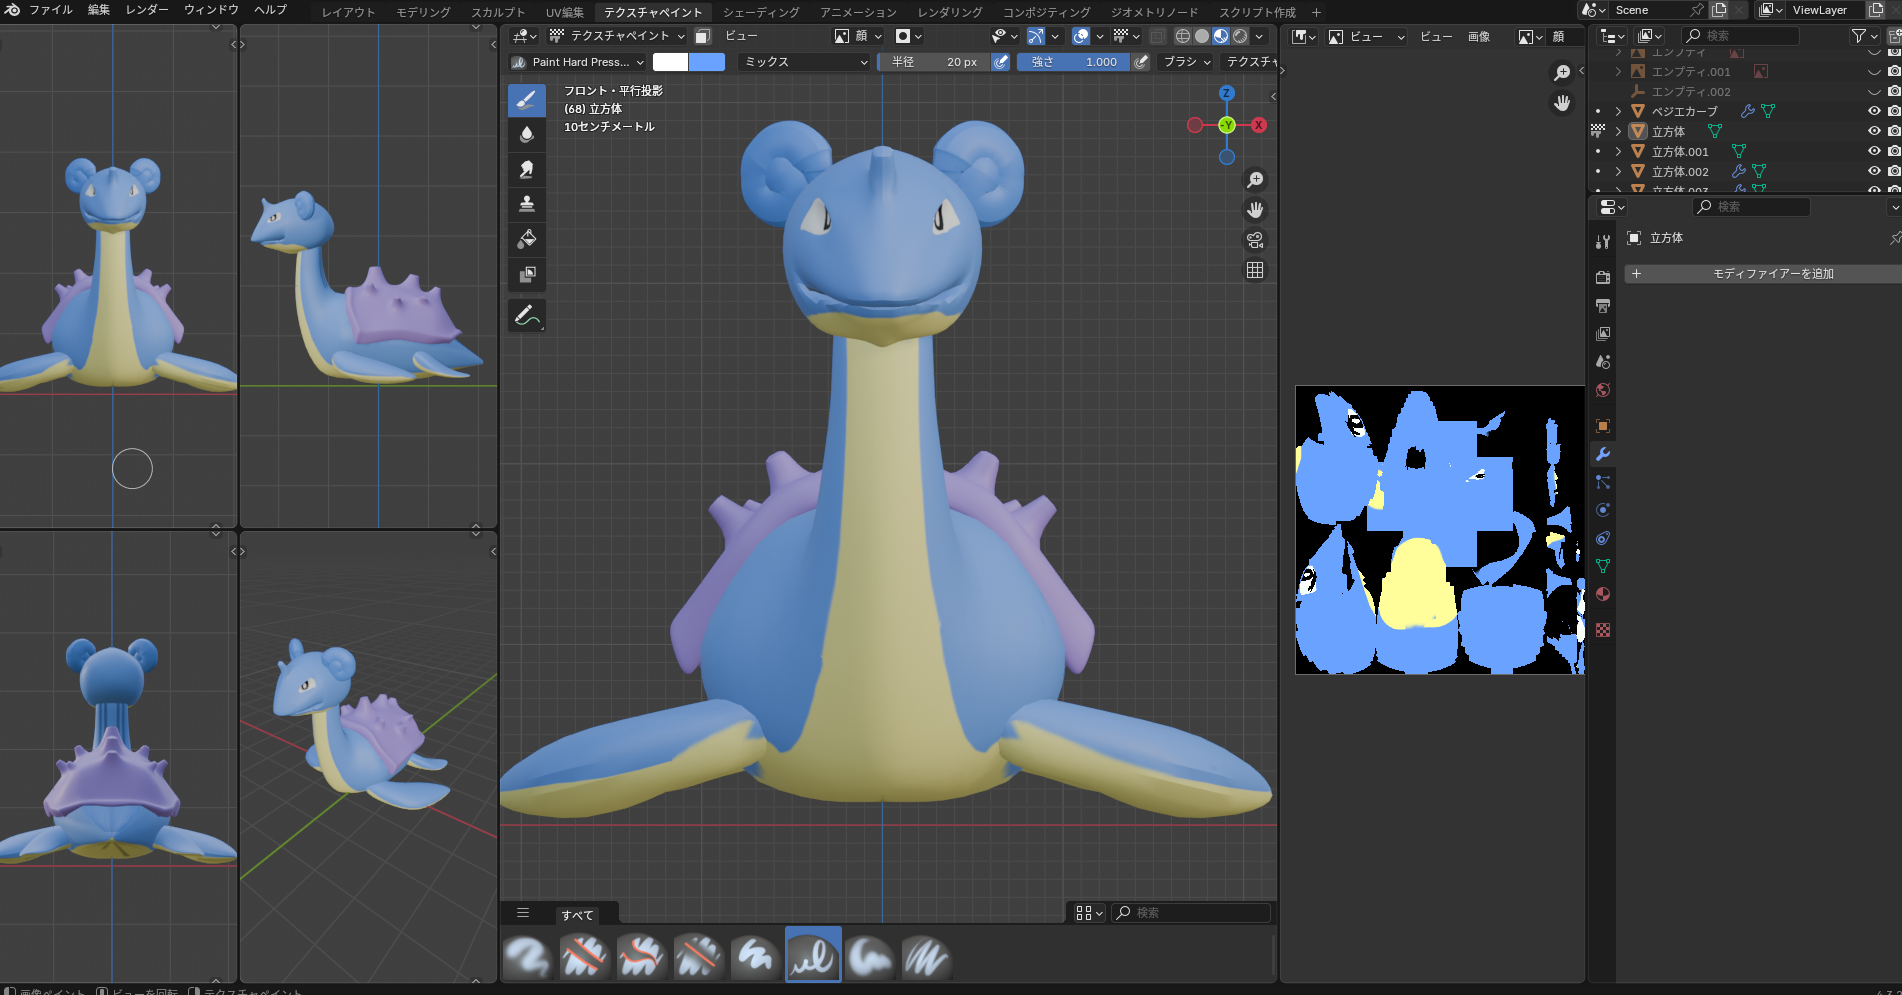1902x995 pixels.
Task: Select the Annotate pencil tool
Action: 527,316
